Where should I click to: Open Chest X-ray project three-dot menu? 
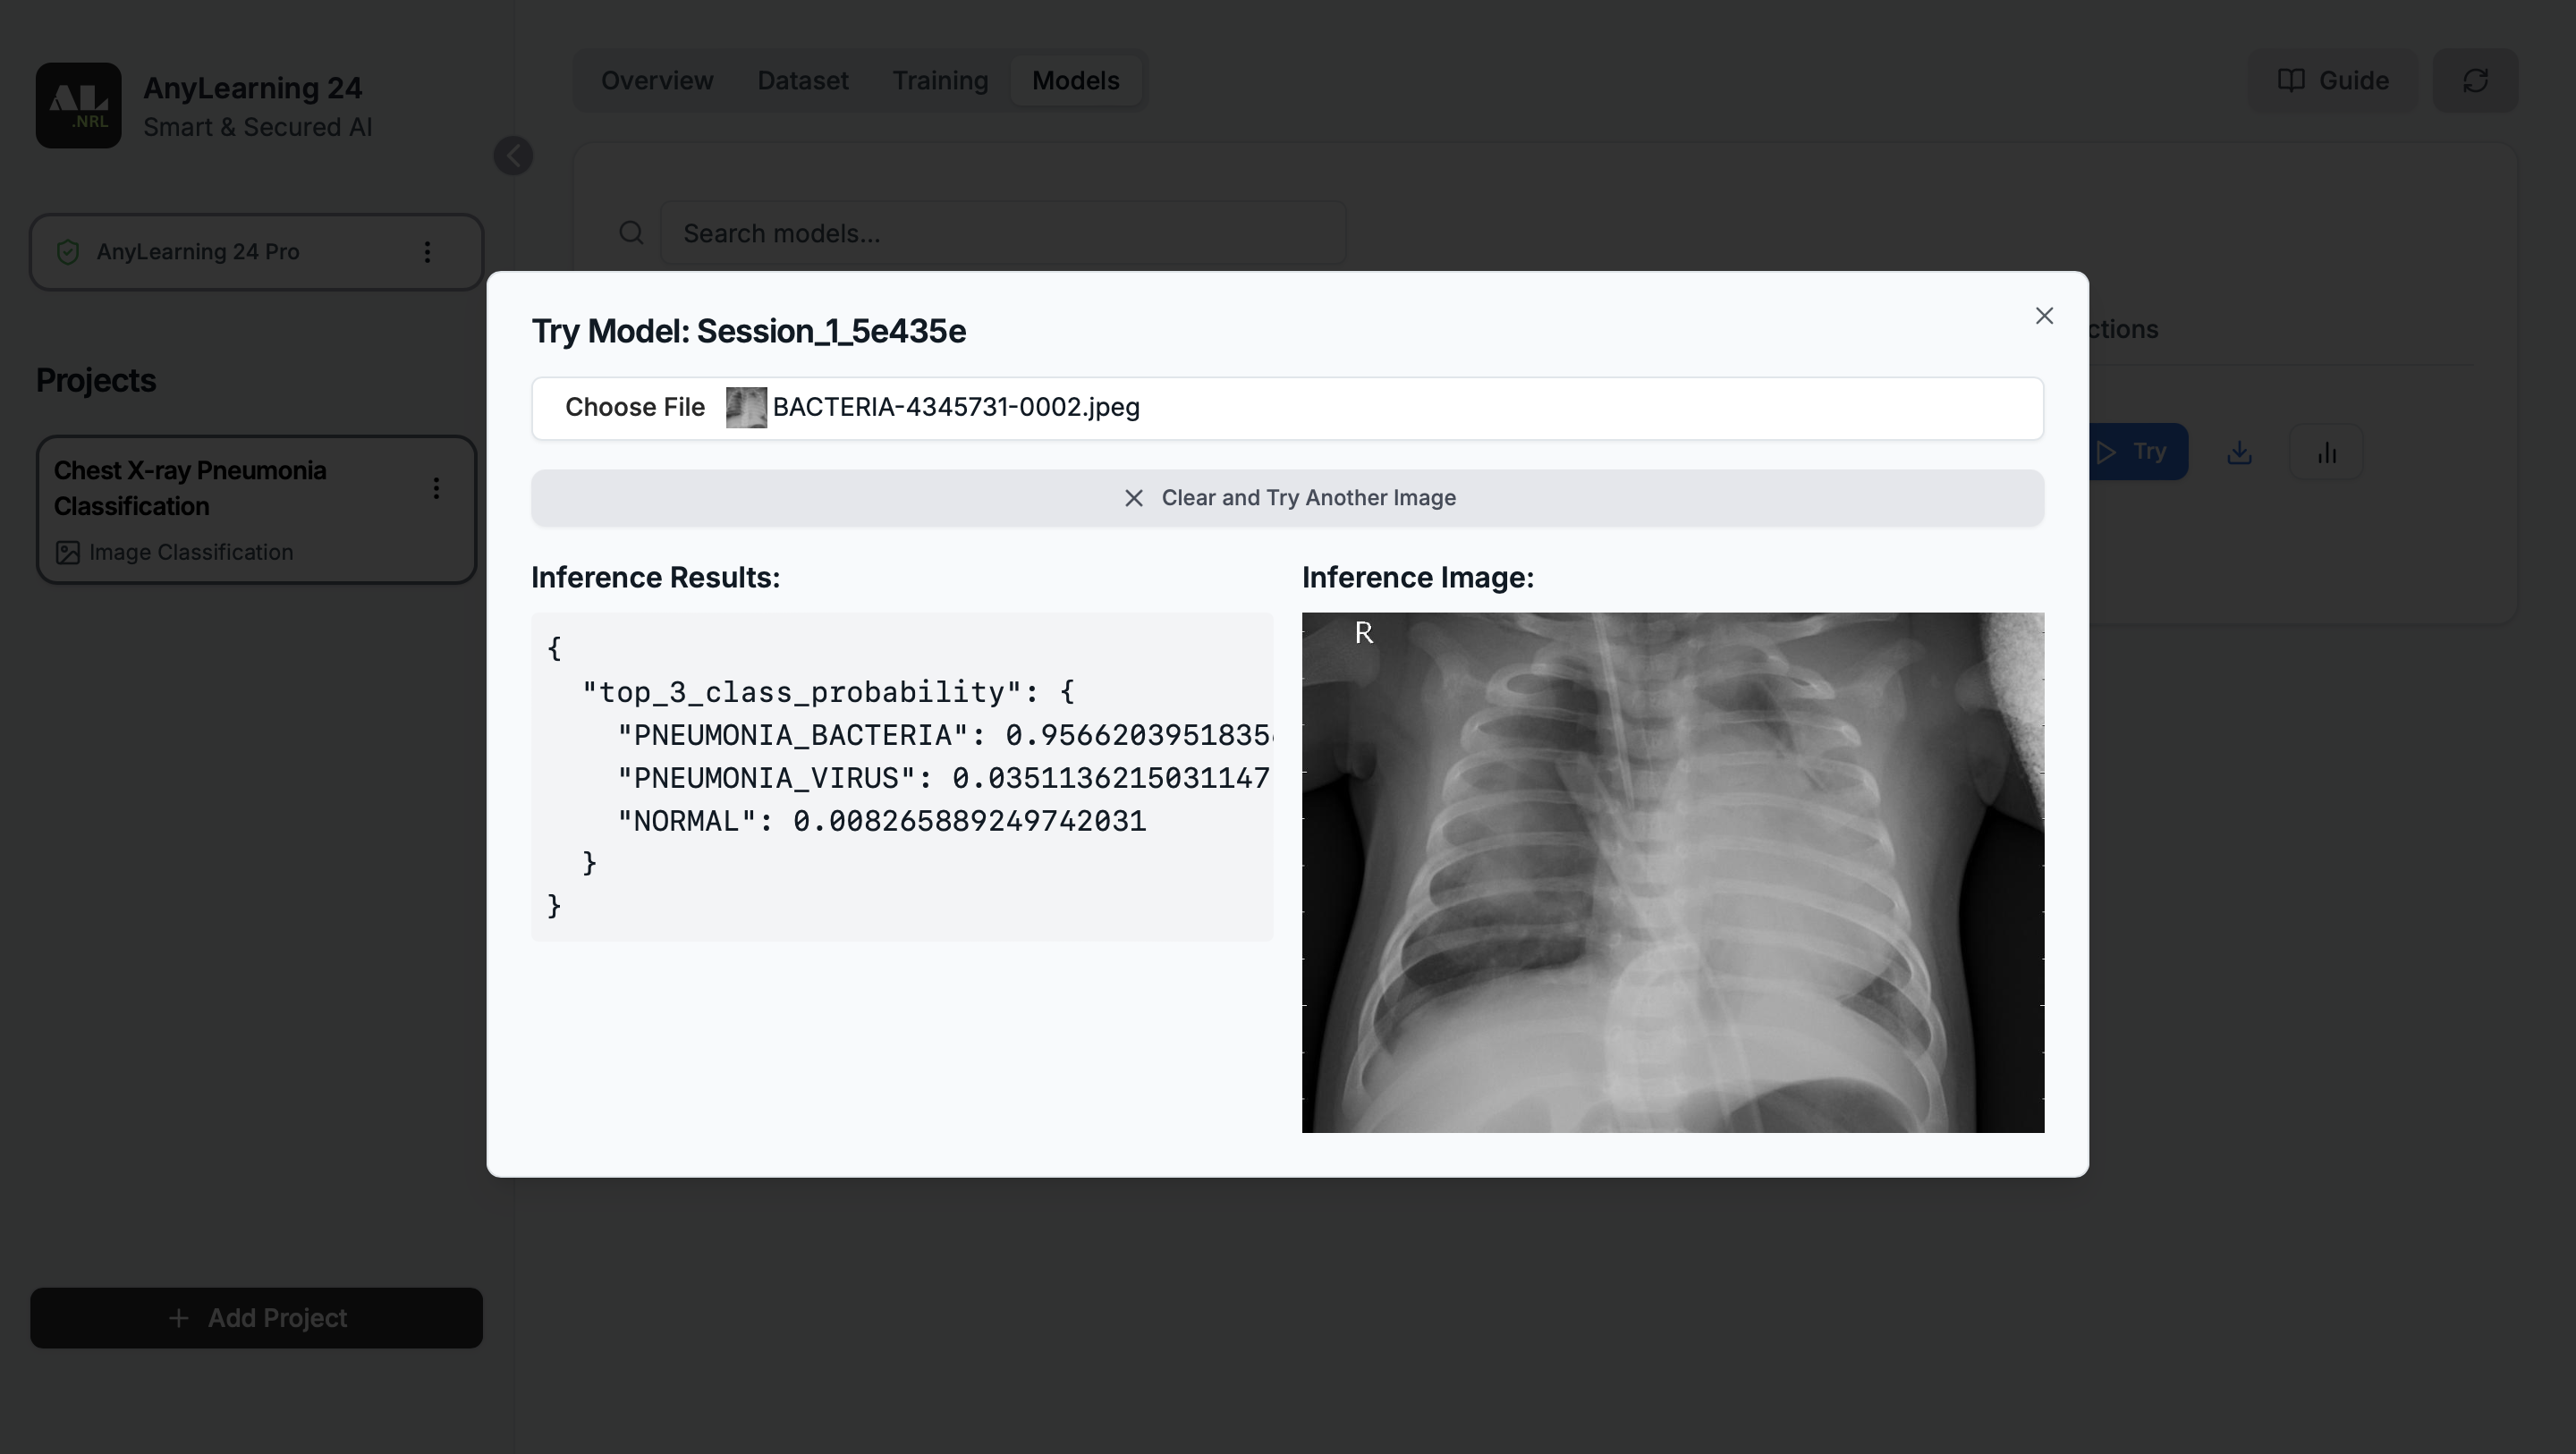(436, 488)
